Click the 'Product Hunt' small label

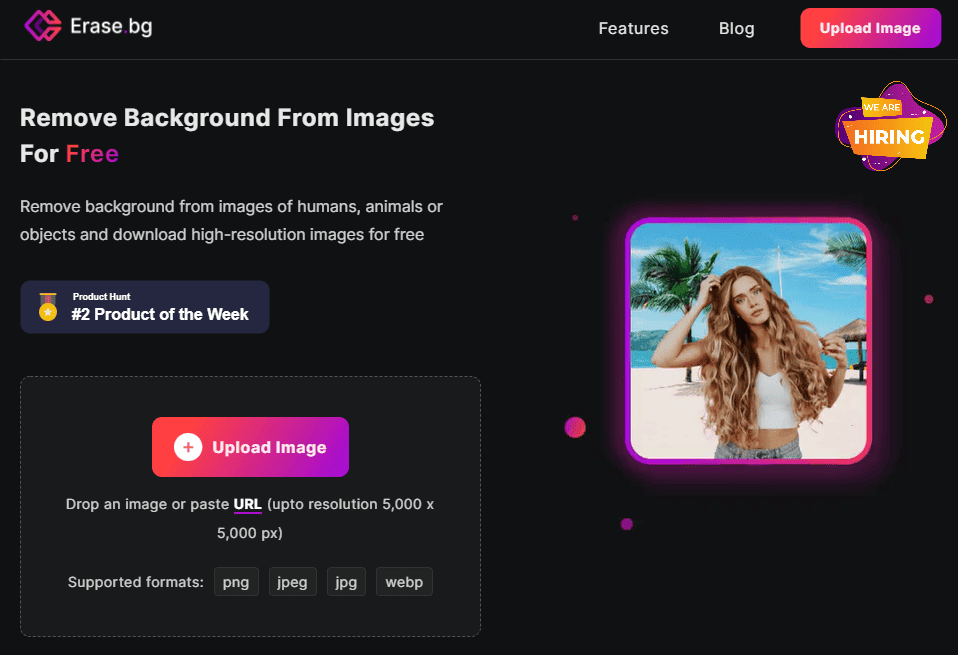point(101,296)
